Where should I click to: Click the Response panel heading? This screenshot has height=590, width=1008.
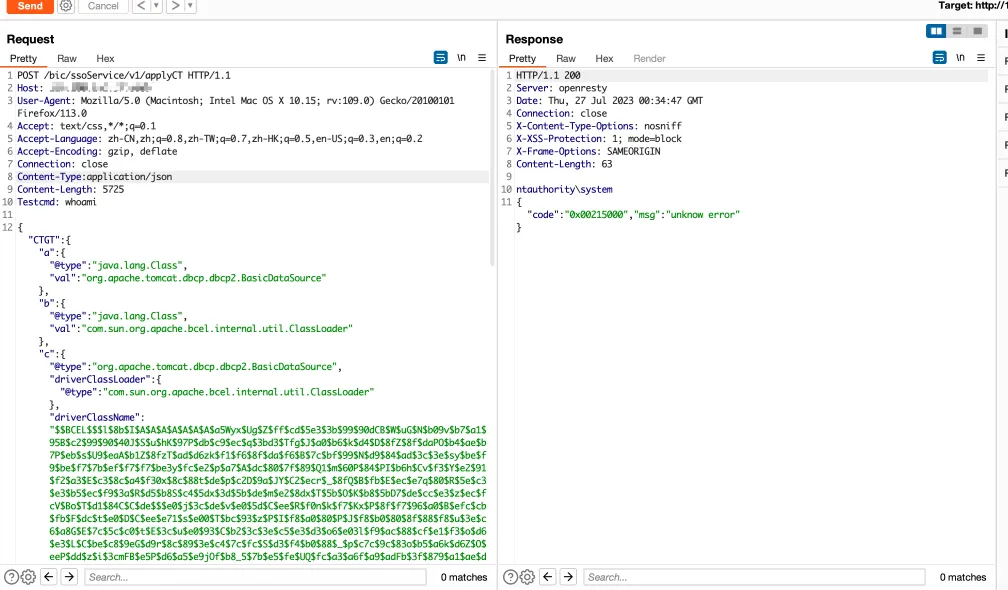click(x=534, y=39)
